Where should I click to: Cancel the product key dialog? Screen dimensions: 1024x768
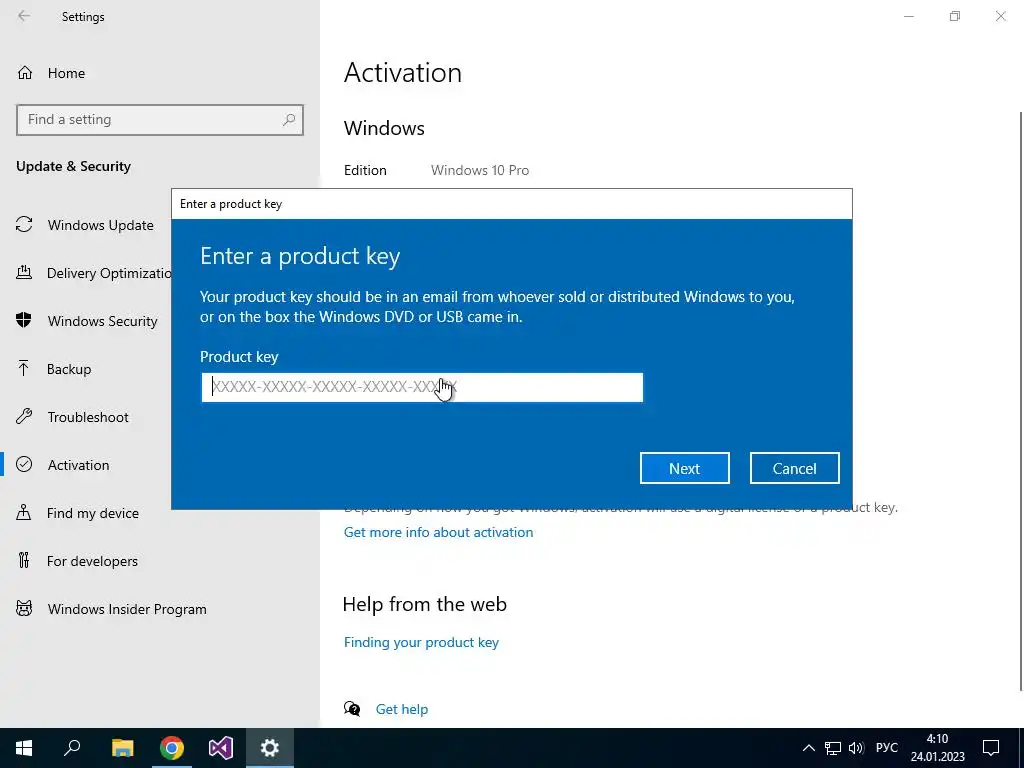pos(794,468)
